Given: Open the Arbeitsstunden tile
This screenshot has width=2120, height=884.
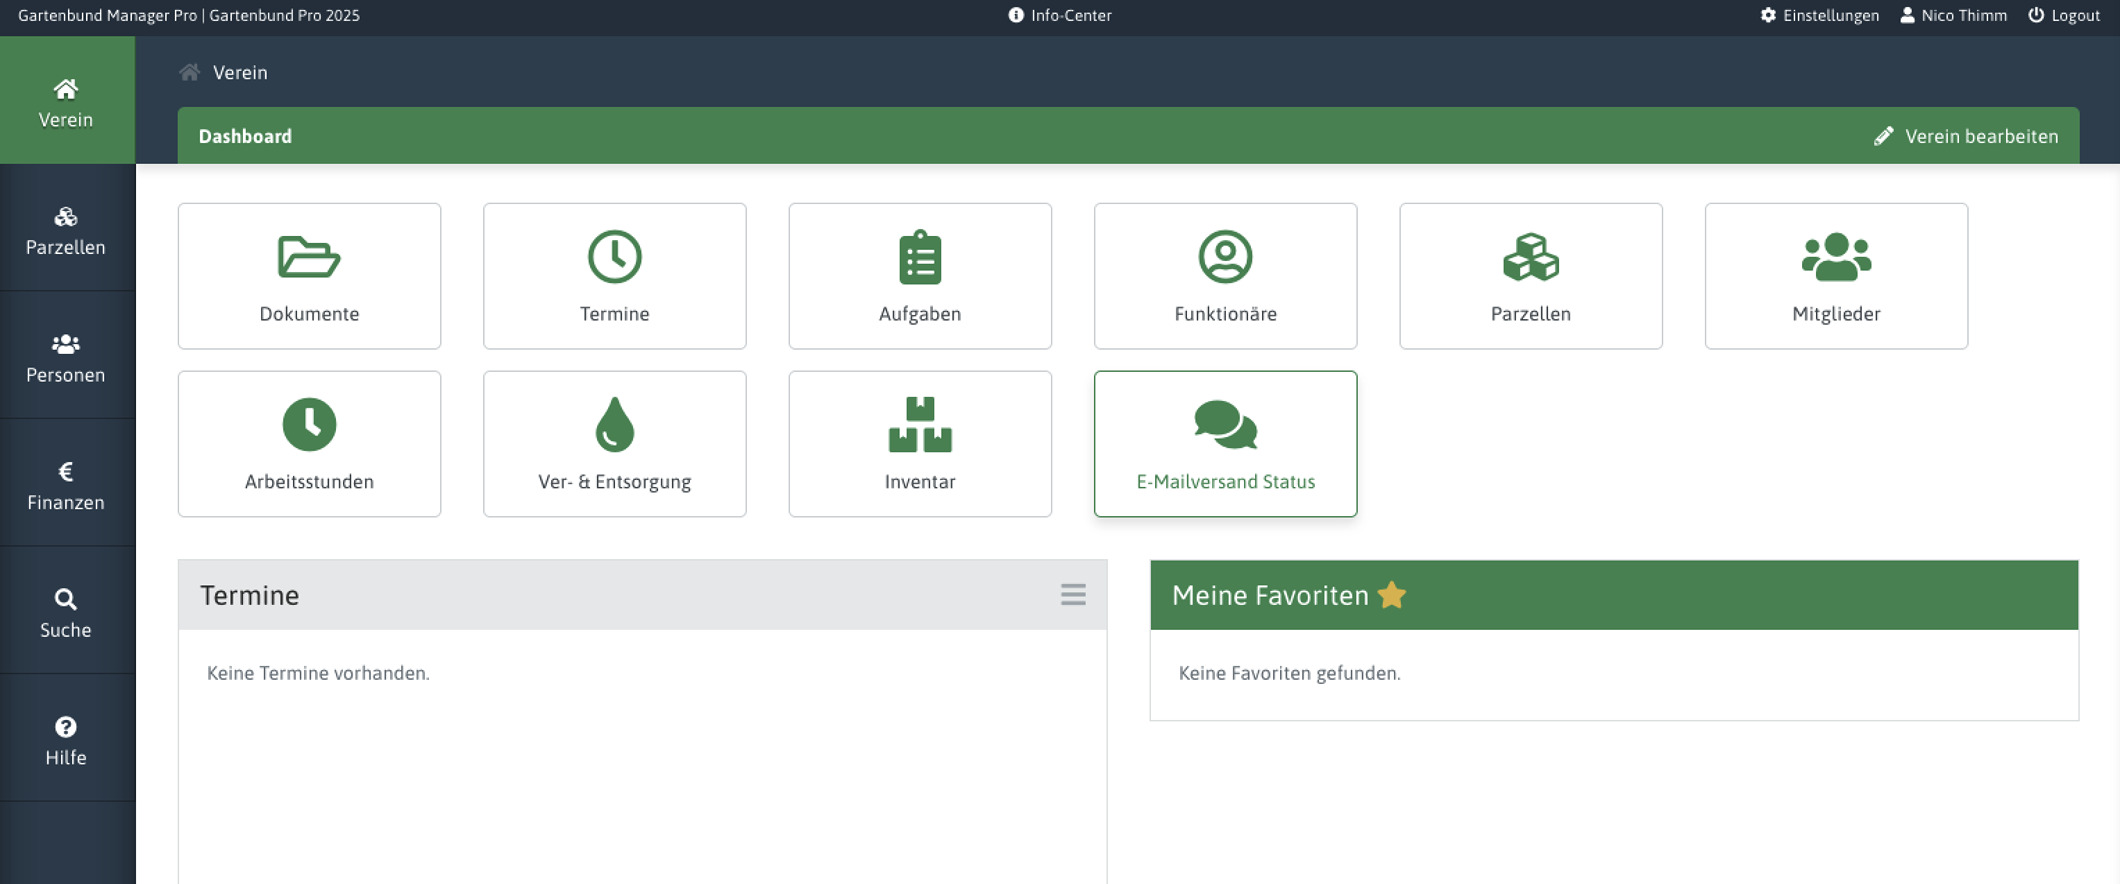Looking at the screenshot, I should coord(309,444).
